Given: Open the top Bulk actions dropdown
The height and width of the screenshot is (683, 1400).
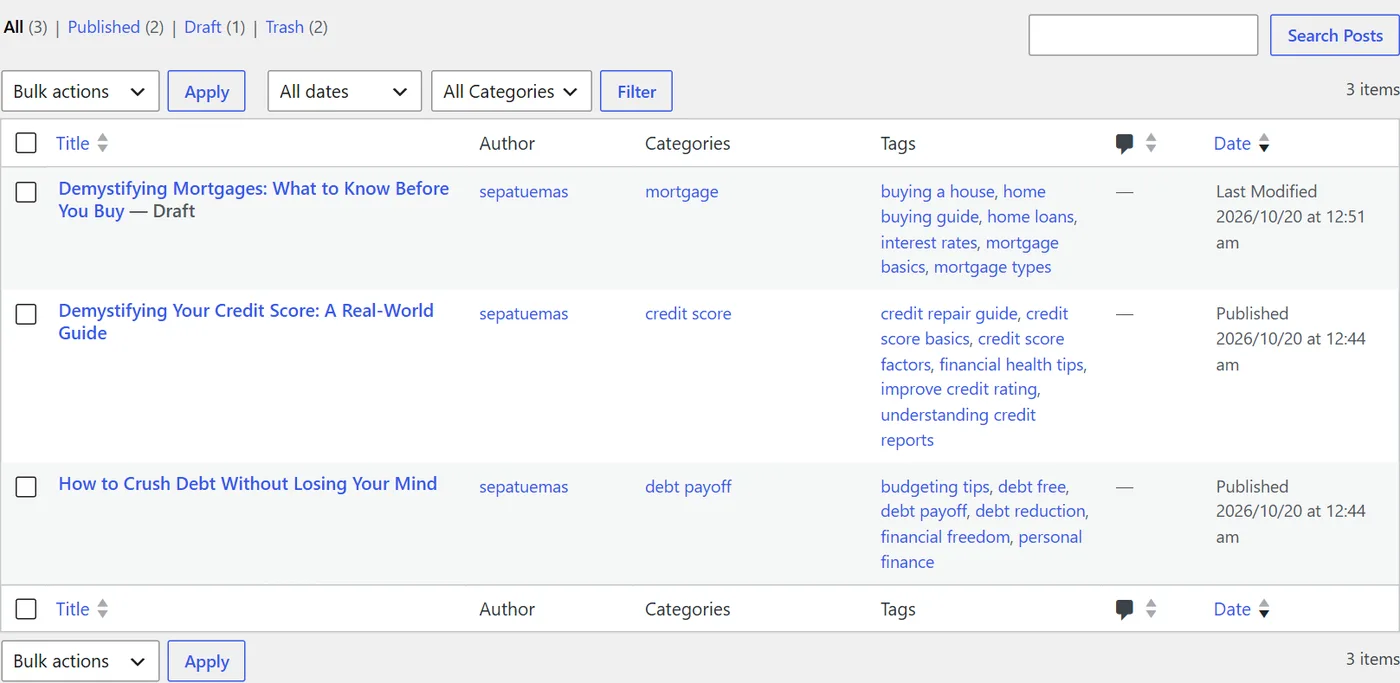Looking at the screenshot, I should [x=80, y=91].
